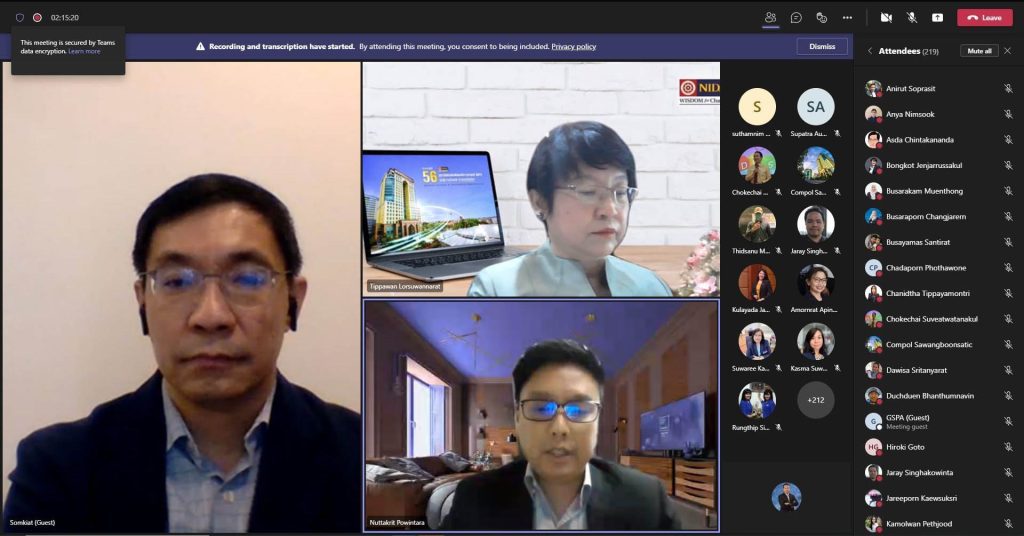This screenshot has height=536, width=1024.
Task: Select attendee Chadaporn Phothawone
Action: [939, 268]
